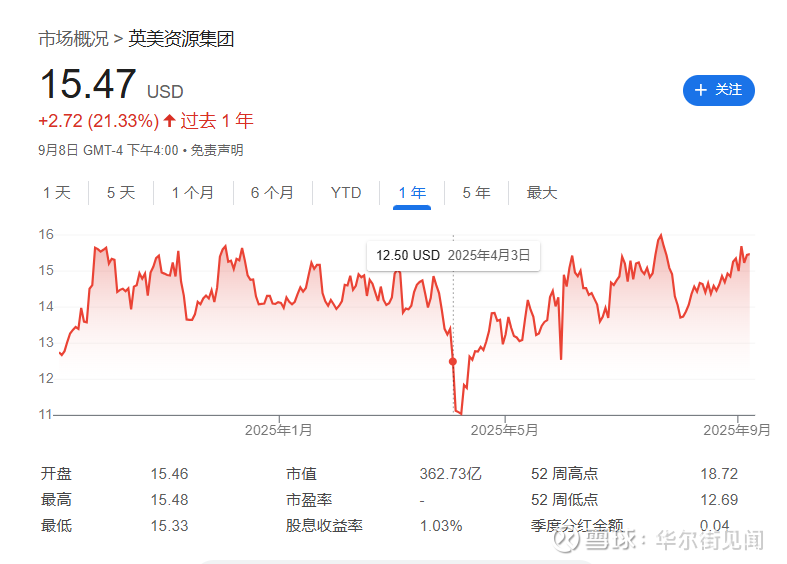Screen dimensions: 787x564
Task: Click the red data point on the chart
Action: click(x=453, y=361)
